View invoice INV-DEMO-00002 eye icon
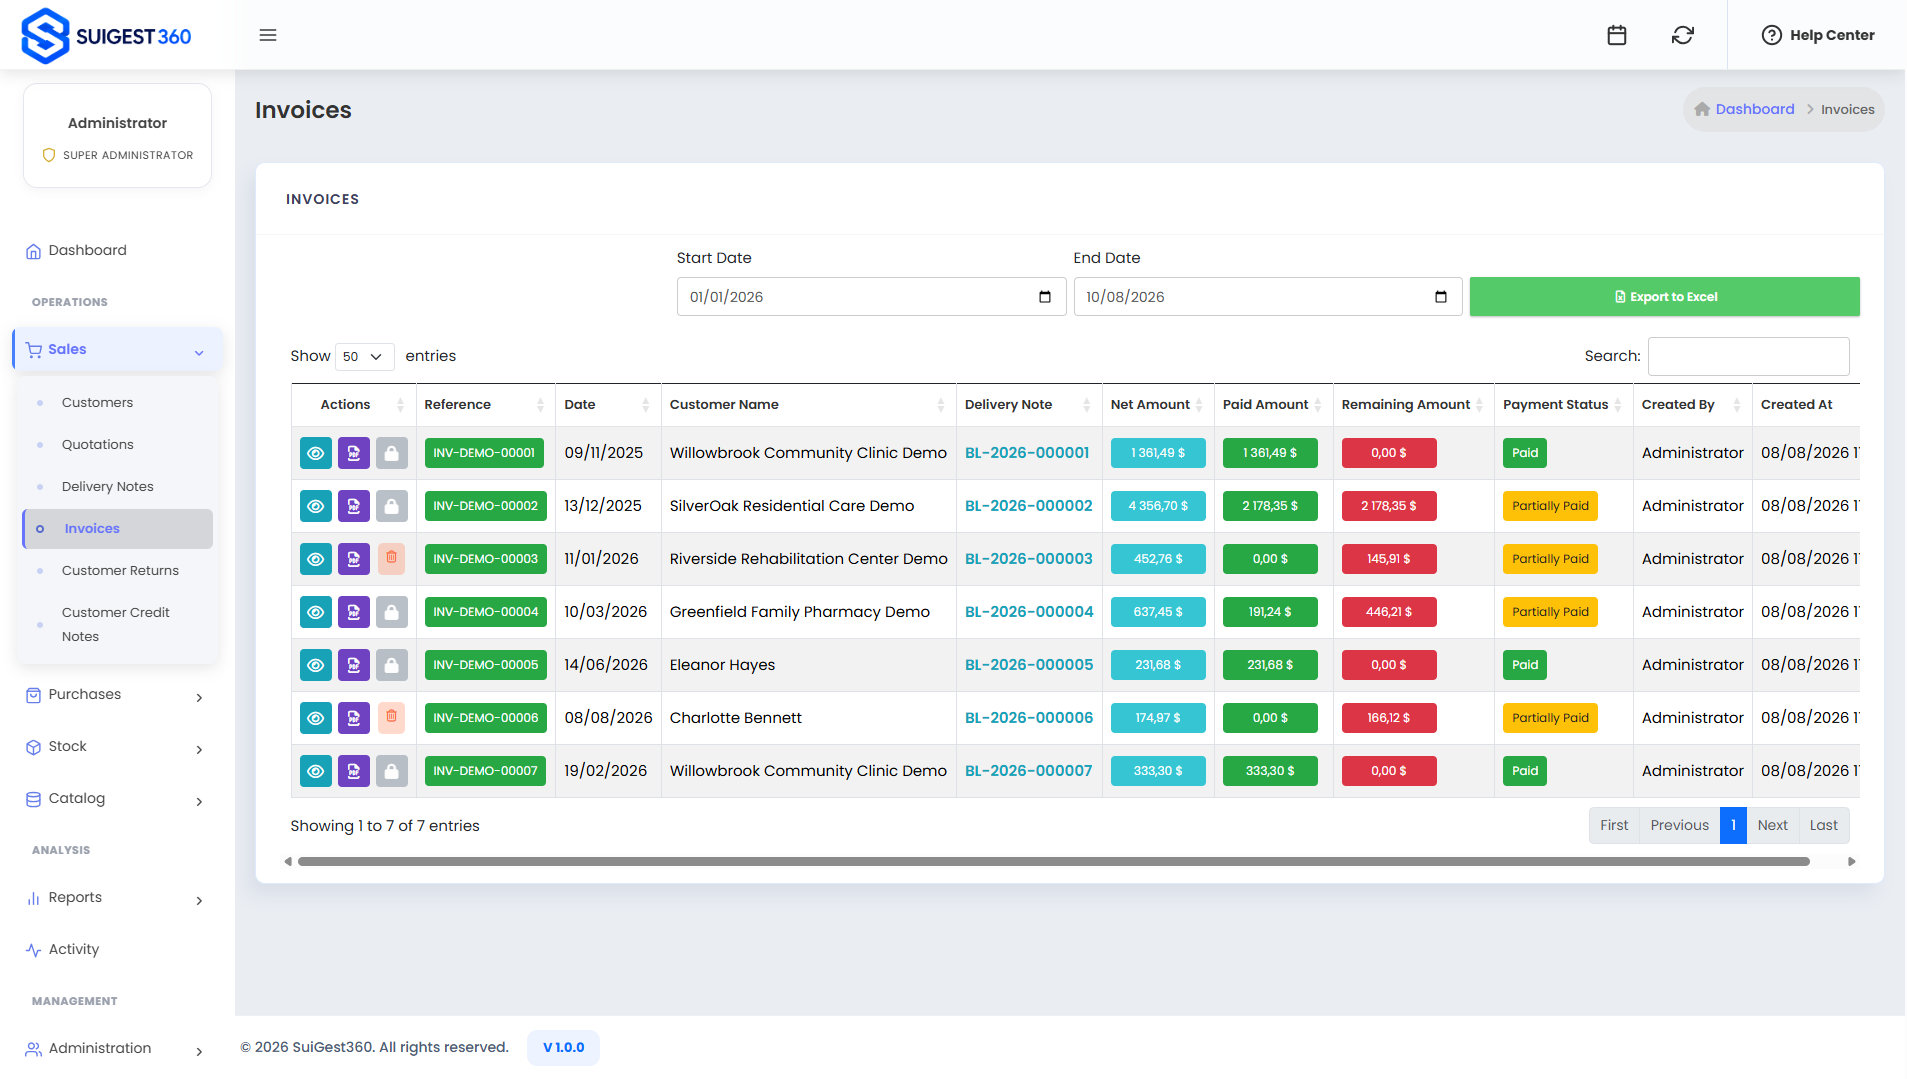The image size is (1907, 1079). (316, 506)
